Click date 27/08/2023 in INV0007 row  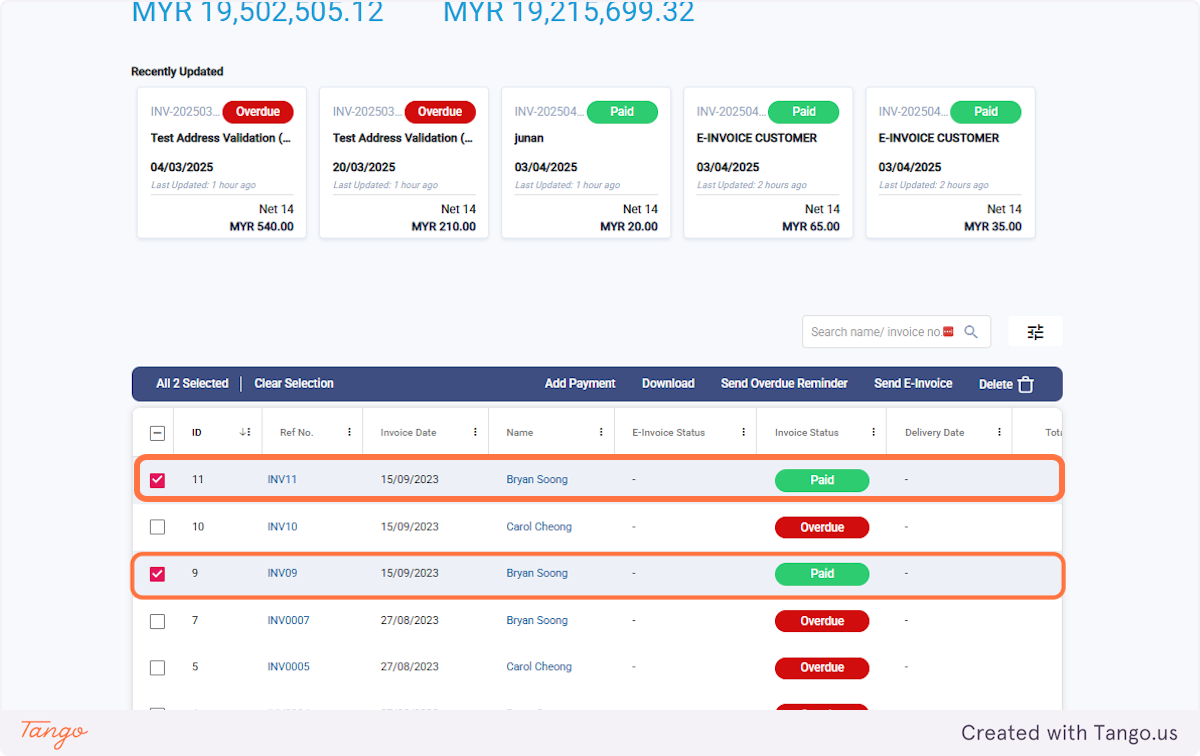(x=409, y=620)
